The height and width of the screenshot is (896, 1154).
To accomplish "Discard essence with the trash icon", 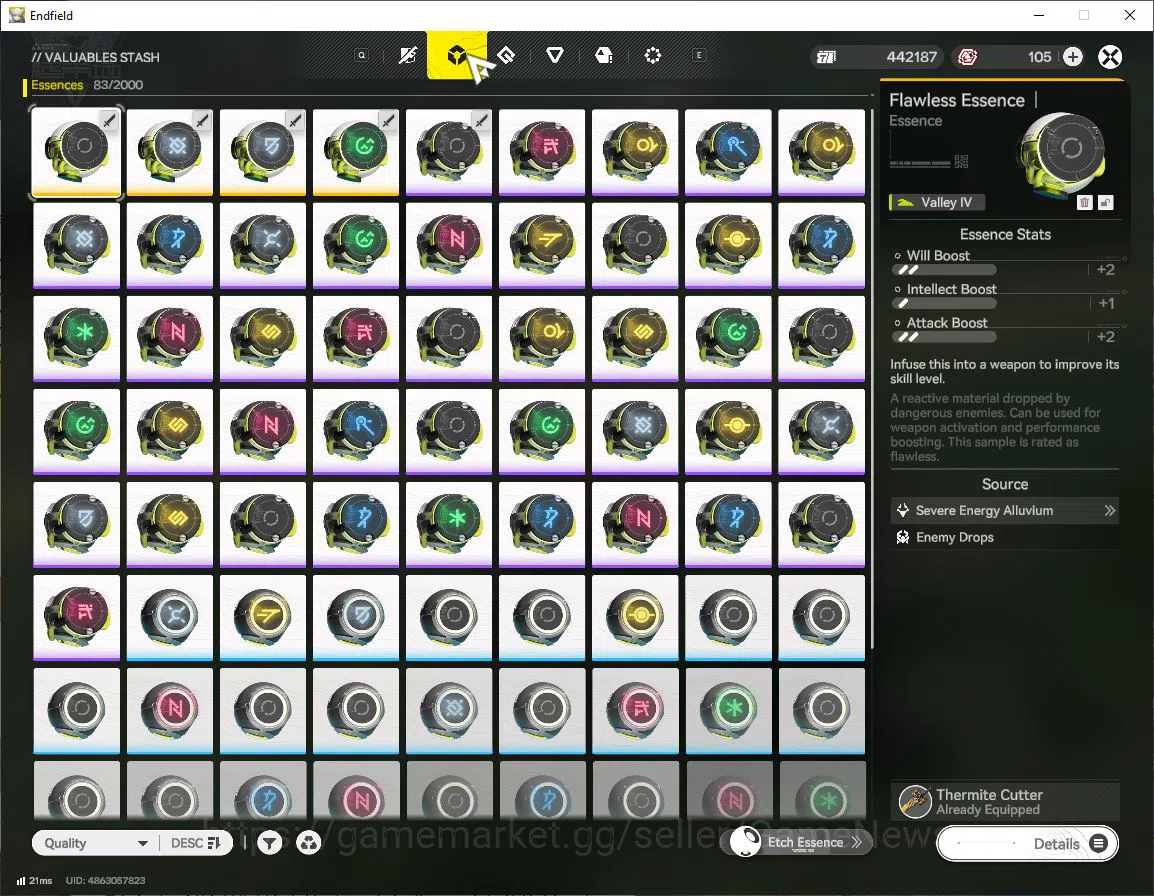I will (x=1084, y=202).
